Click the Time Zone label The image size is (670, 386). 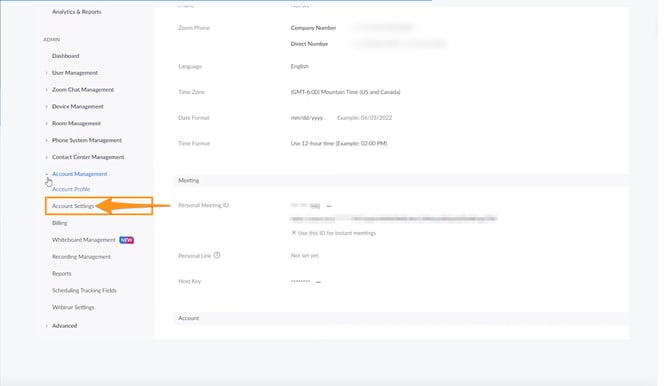point(191,92)
